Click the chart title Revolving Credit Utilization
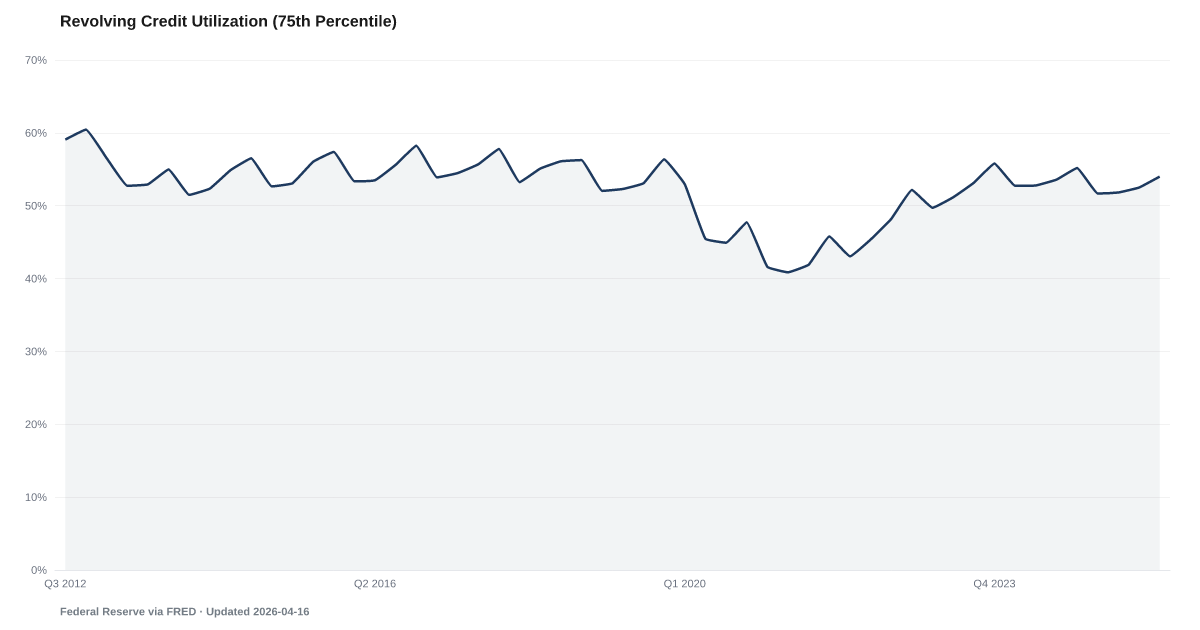Image resolution: width=1200 pixels, height=630 pixels. 228,22
